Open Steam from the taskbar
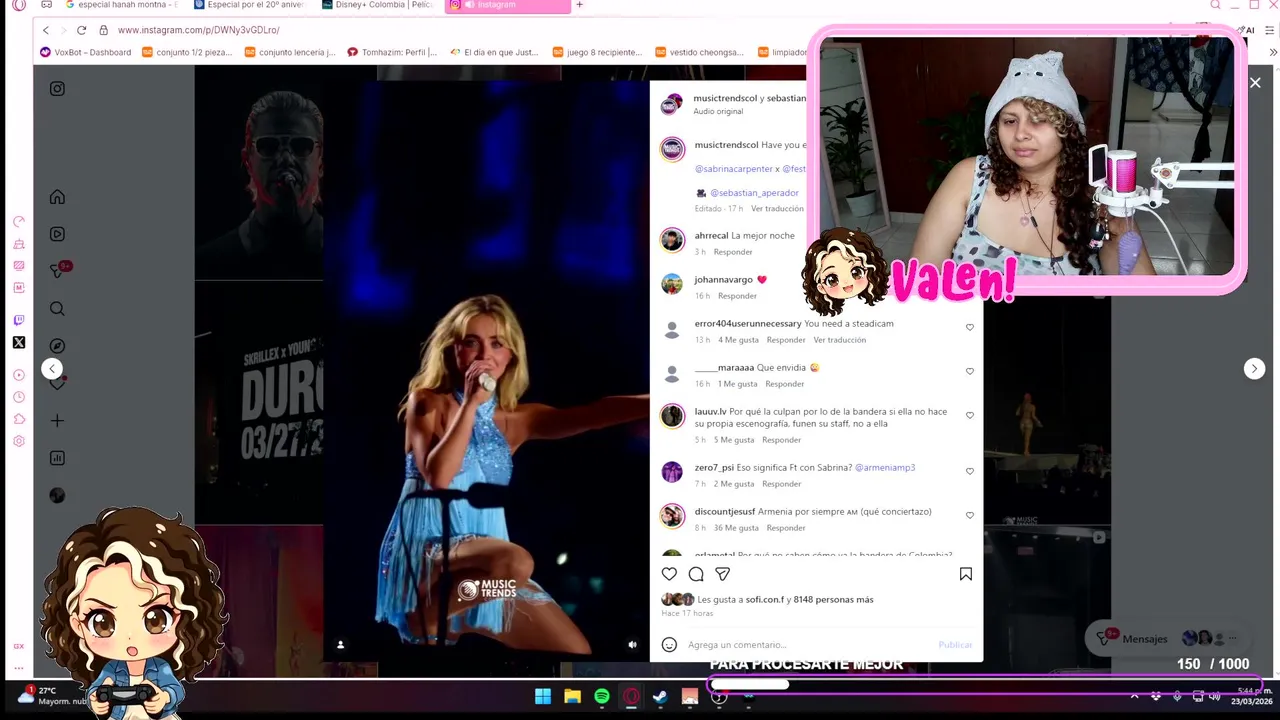 tap(660, 697)
